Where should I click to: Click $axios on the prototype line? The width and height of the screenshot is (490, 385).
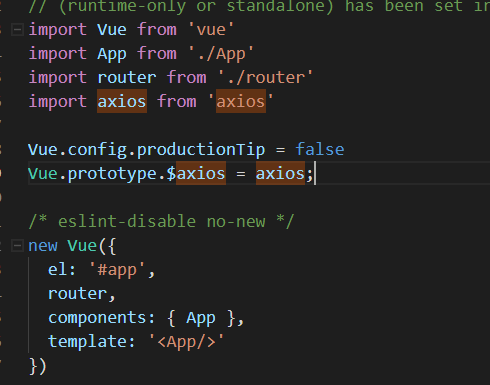point(196,174)
